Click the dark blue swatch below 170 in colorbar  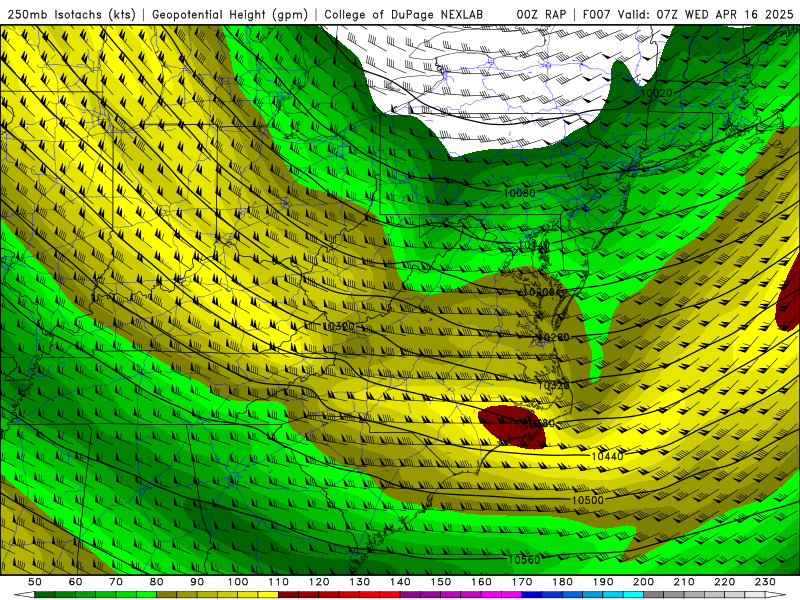click(532, 595)
